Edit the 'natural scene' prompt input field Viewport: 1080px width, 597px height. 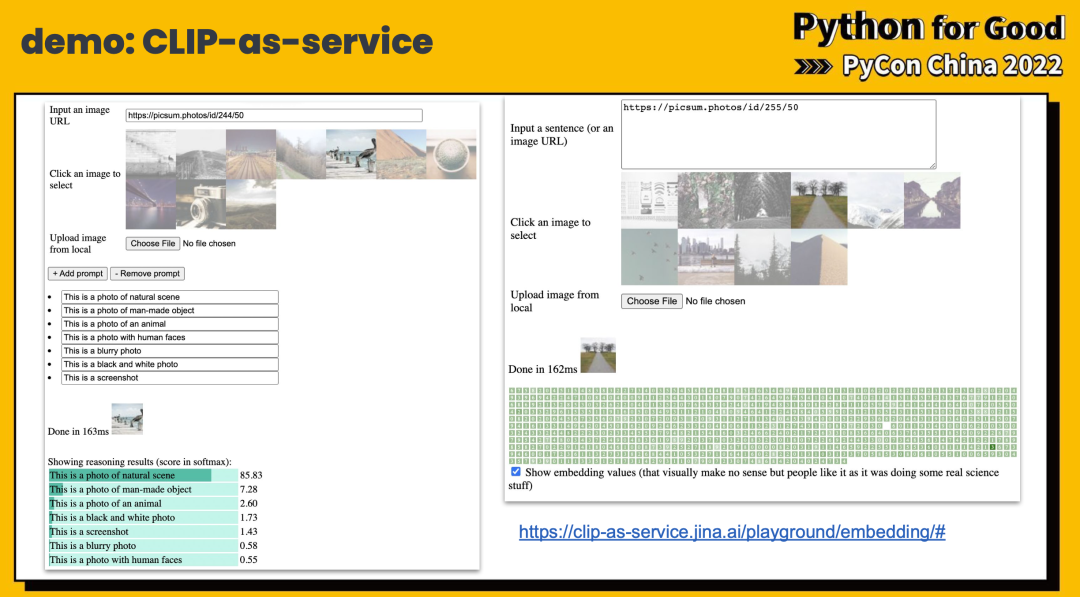(x=169, y=297)
